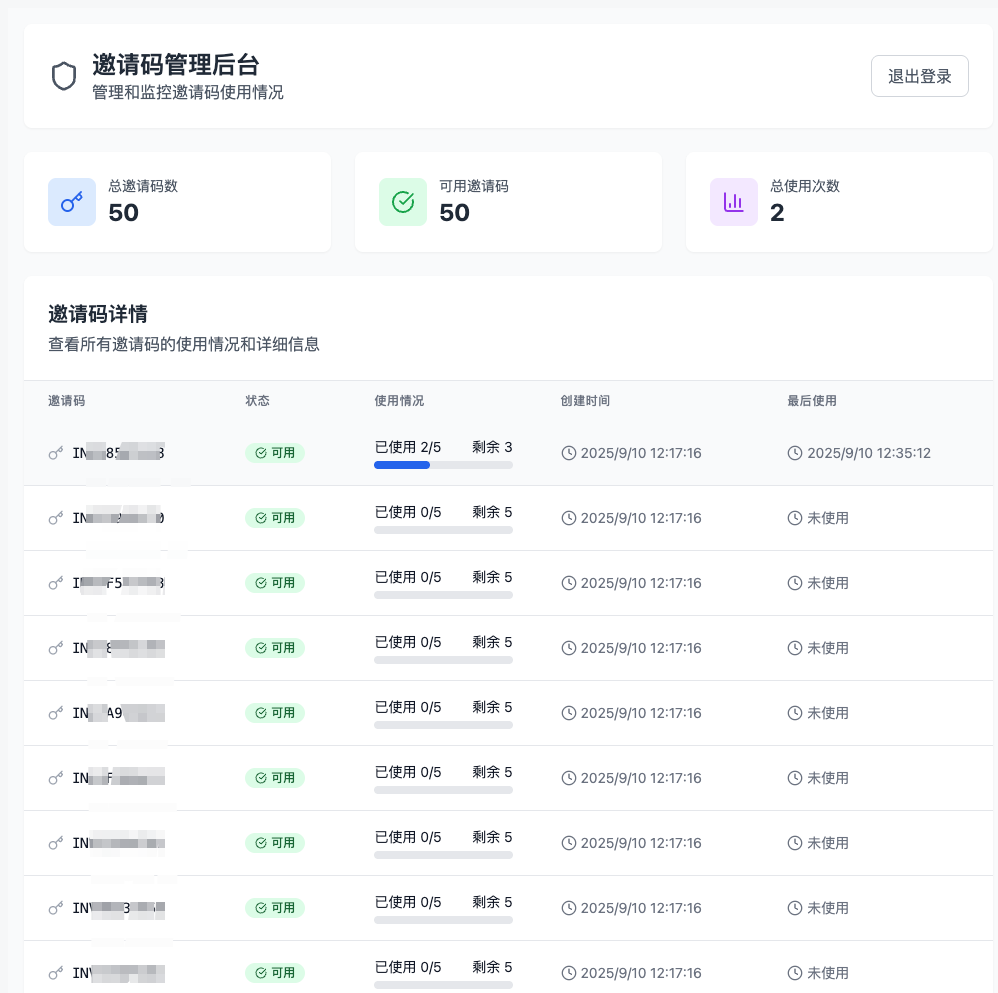Click the 邀请码 column header

66,401
